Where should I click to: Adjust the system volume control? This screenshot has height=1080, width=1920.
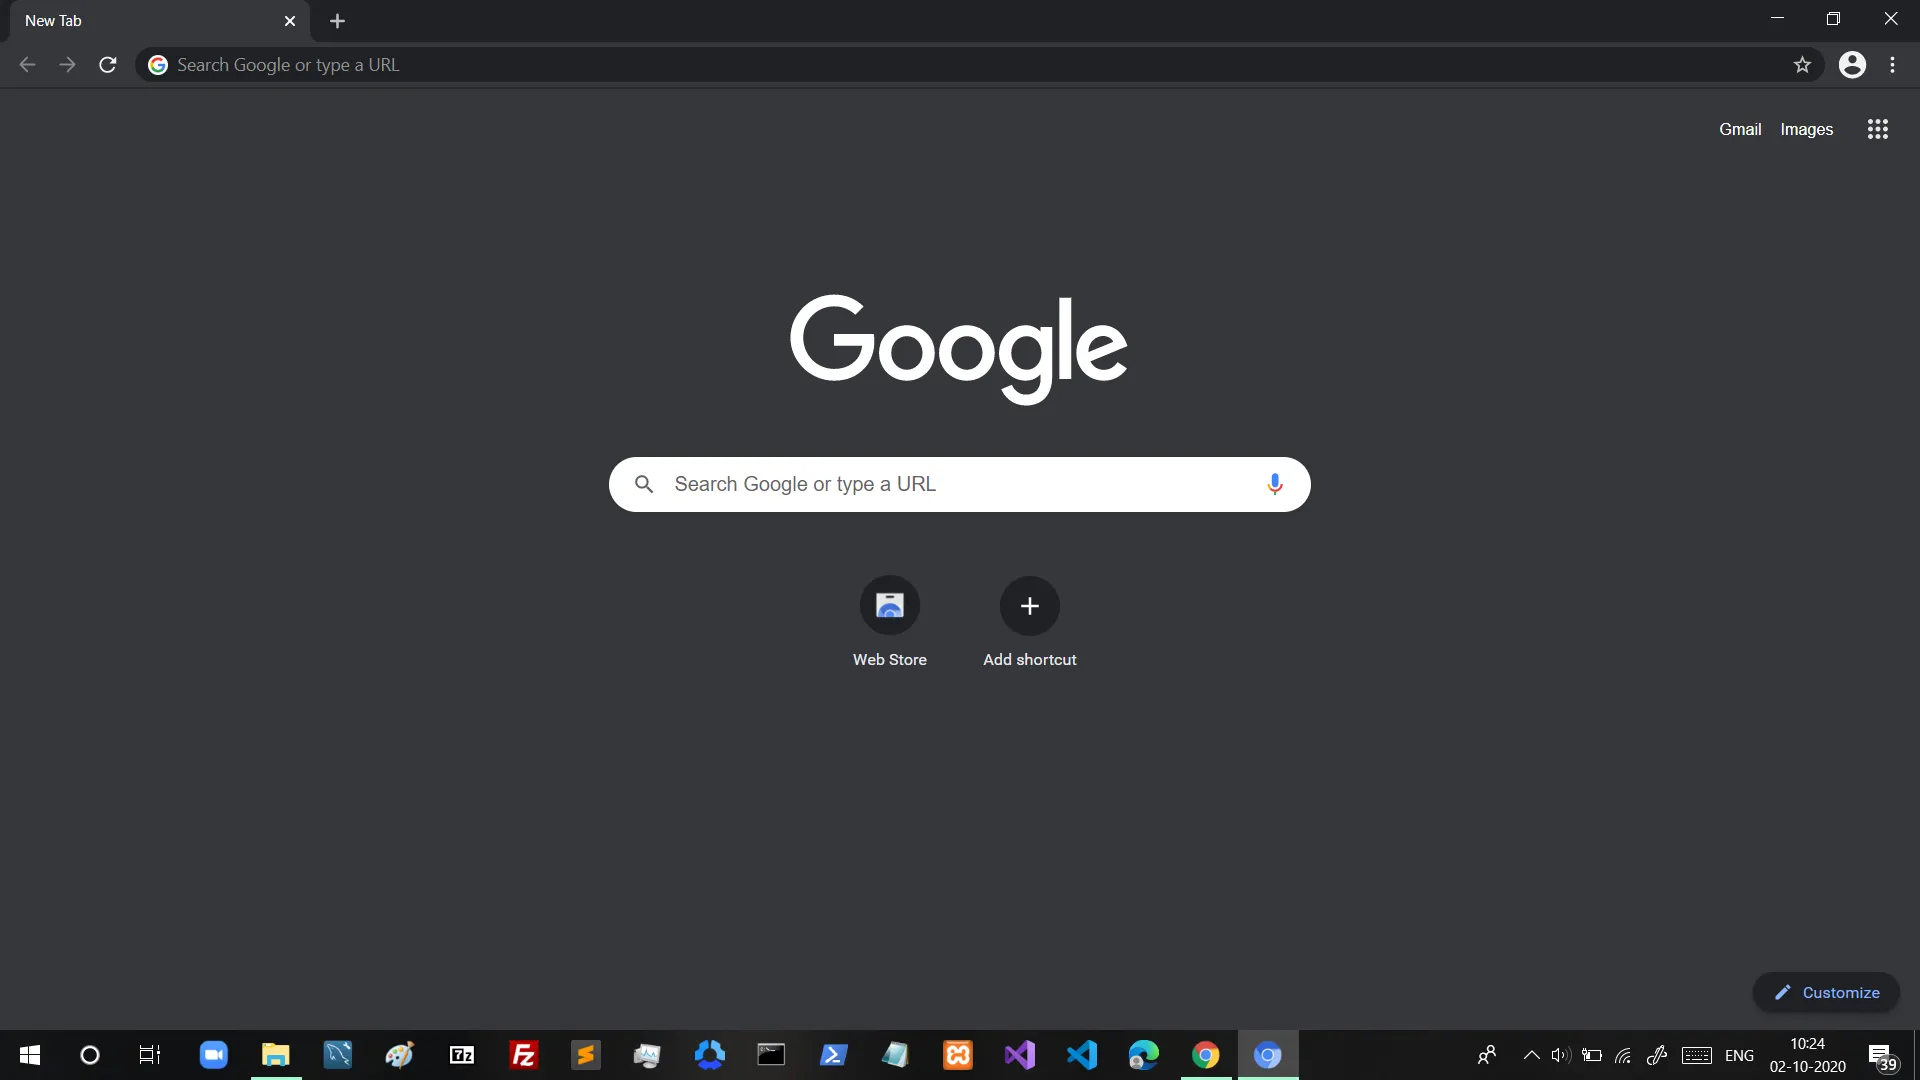tap(1560, 1055)
